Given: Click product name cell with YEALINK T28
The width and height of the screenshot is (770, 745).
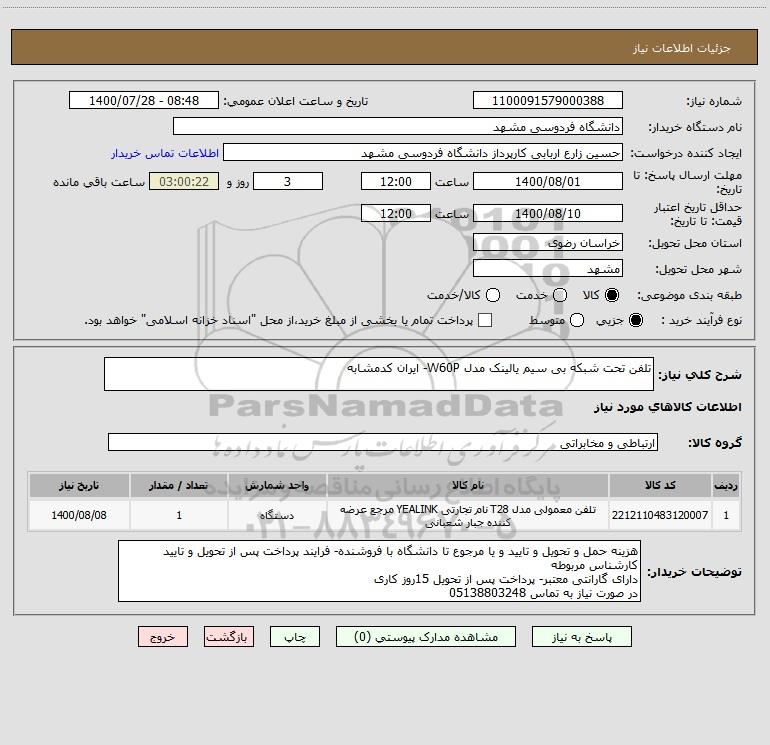Looking at the screenshot, I should pos(468,515).
